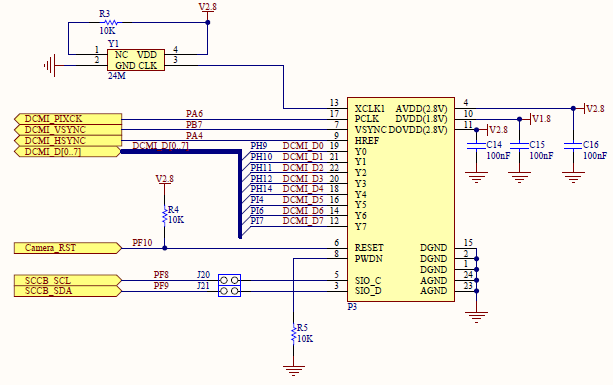Screen dimensions: 613x385
Task: Click the PB7 net label
Action: coord(194,125)
